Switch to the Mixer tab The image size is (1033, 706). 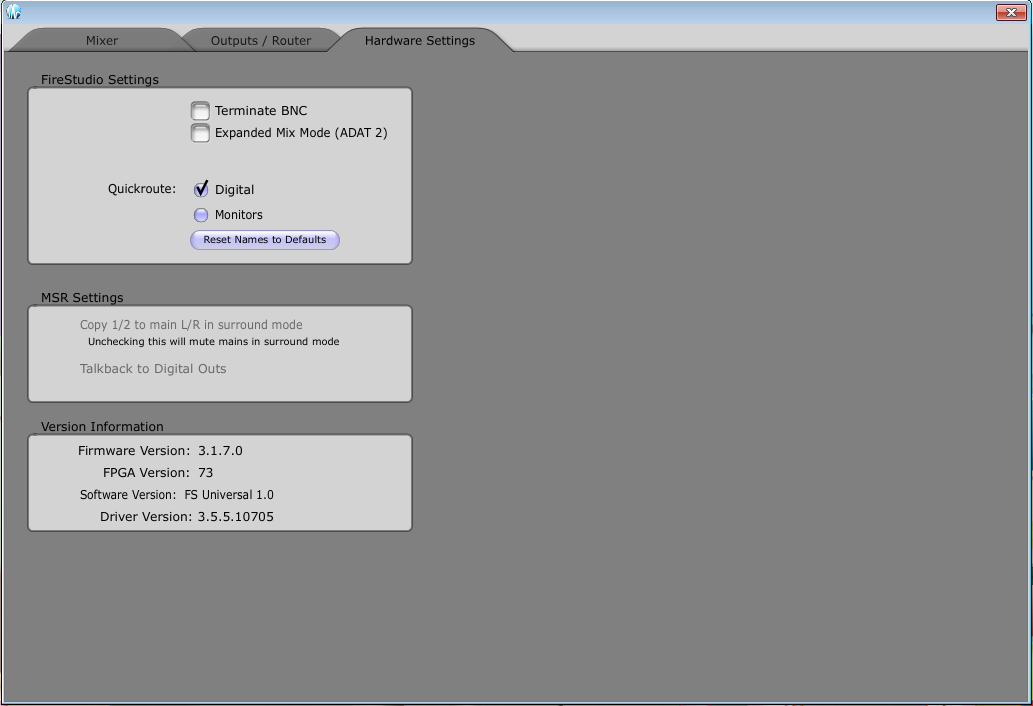point(101,40)
